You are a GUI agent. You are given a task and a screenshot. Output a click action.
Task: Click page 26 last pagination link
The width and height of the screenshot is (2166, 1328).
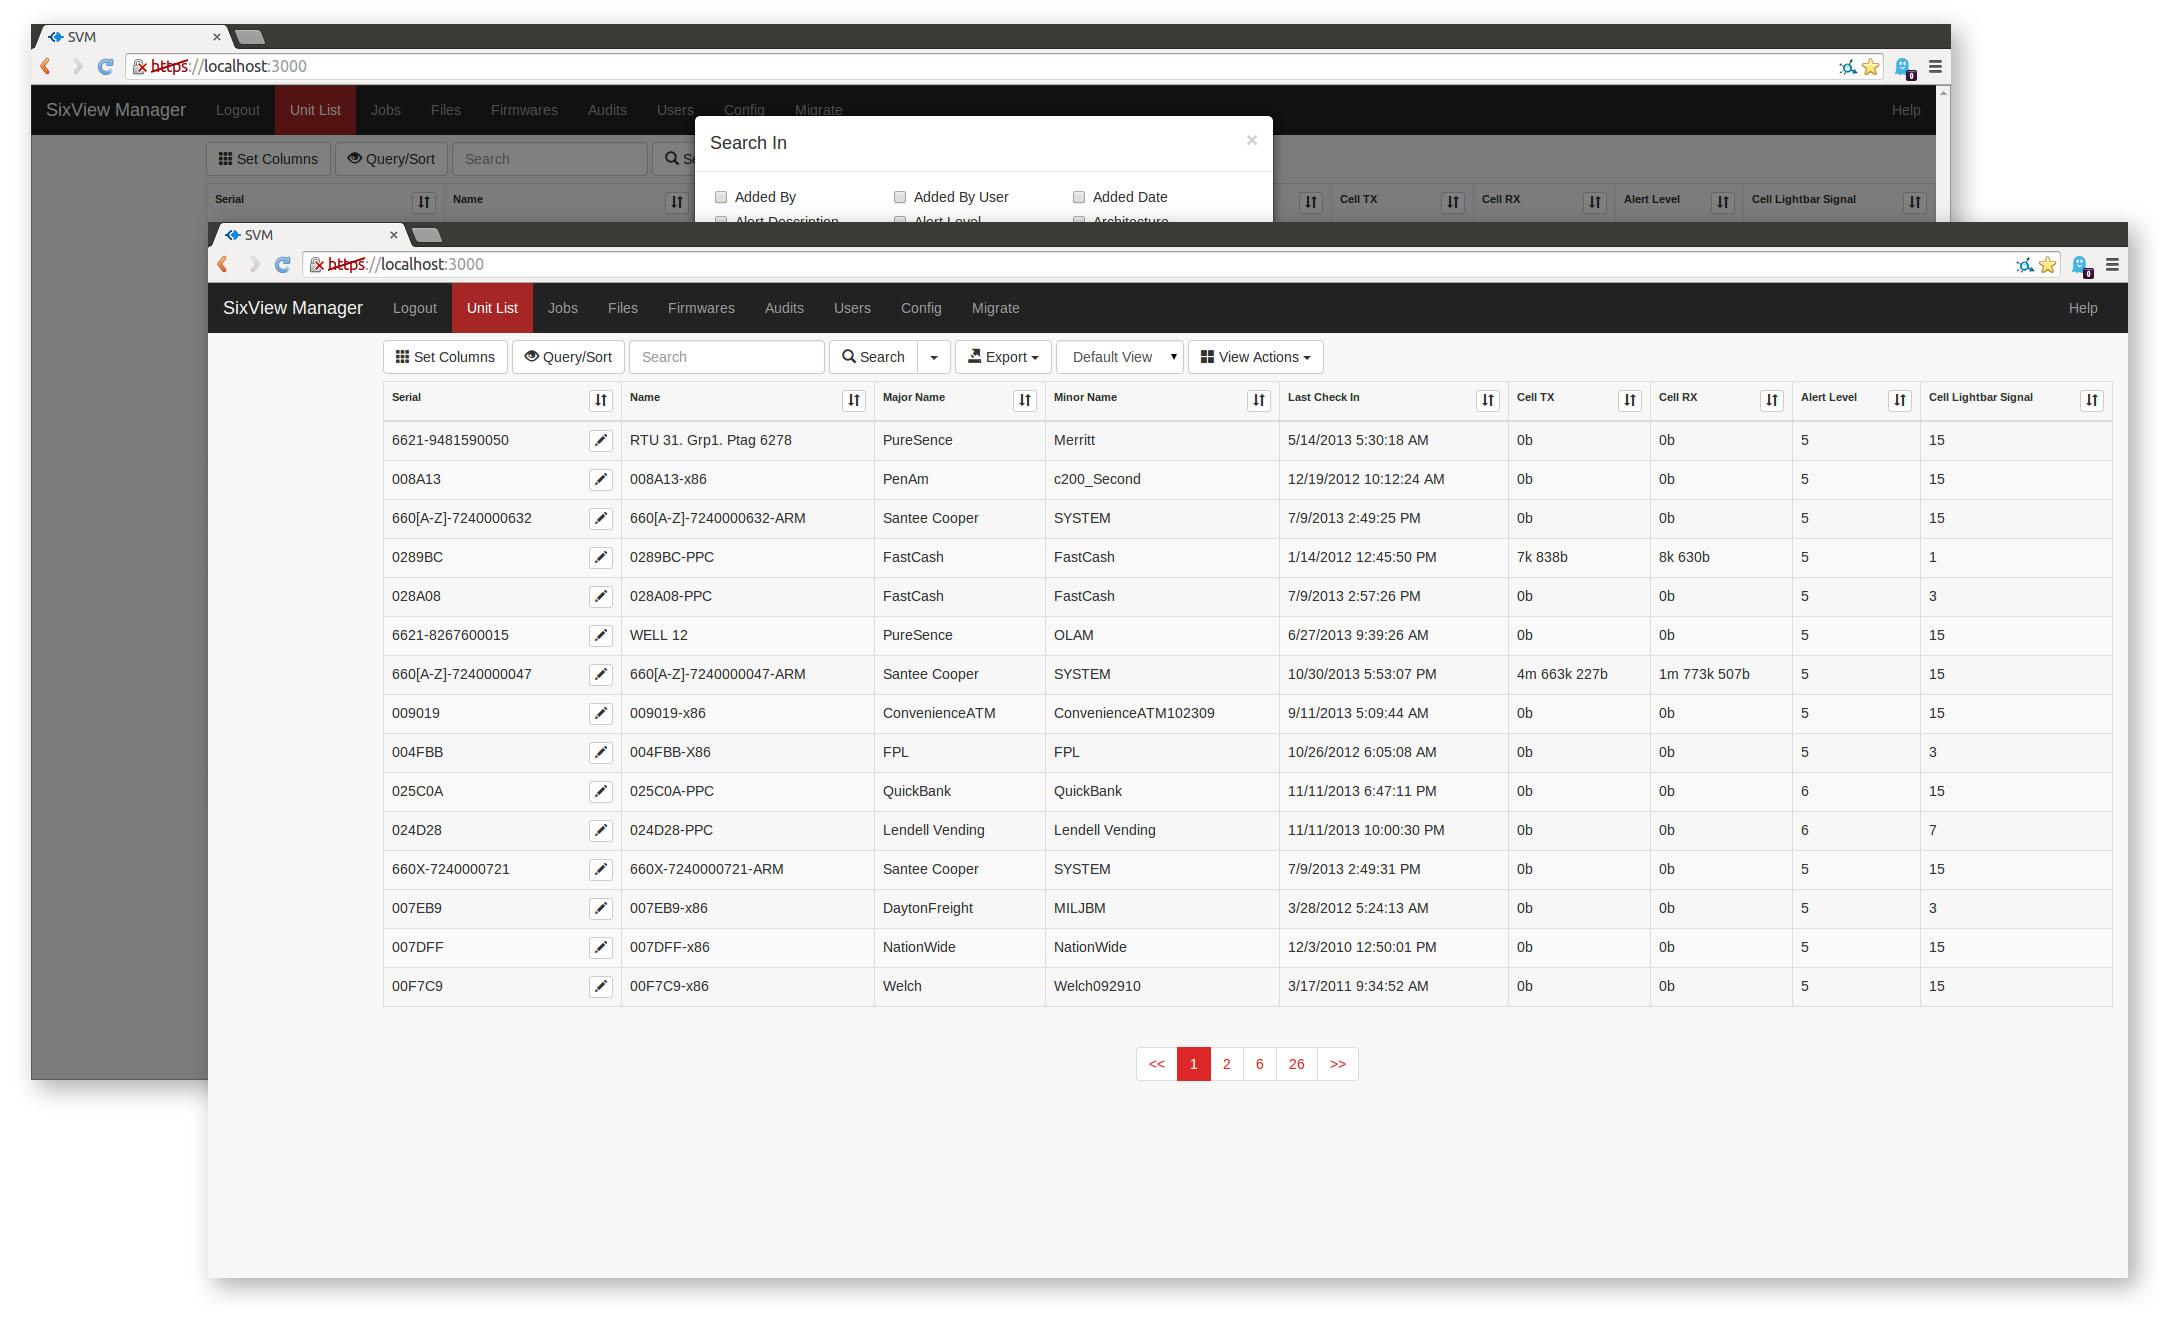[x=1297, y=1063]
